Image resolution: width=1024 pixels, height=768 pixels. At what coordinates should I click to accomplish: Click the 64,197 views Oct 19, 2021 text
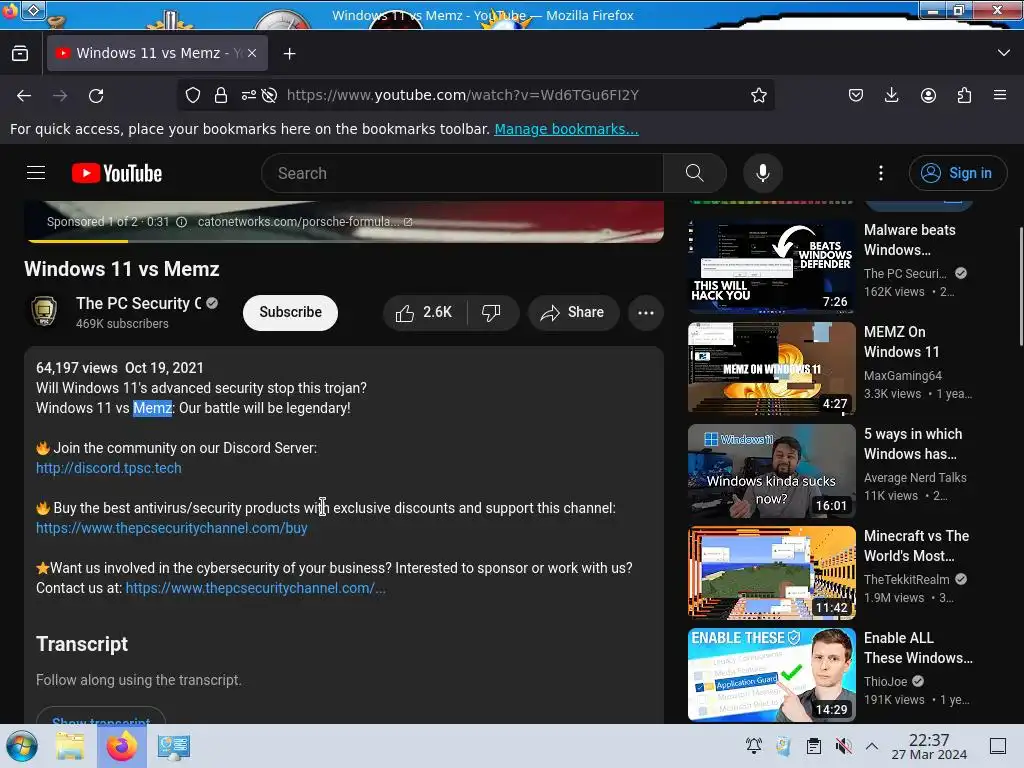pos(120,368)
